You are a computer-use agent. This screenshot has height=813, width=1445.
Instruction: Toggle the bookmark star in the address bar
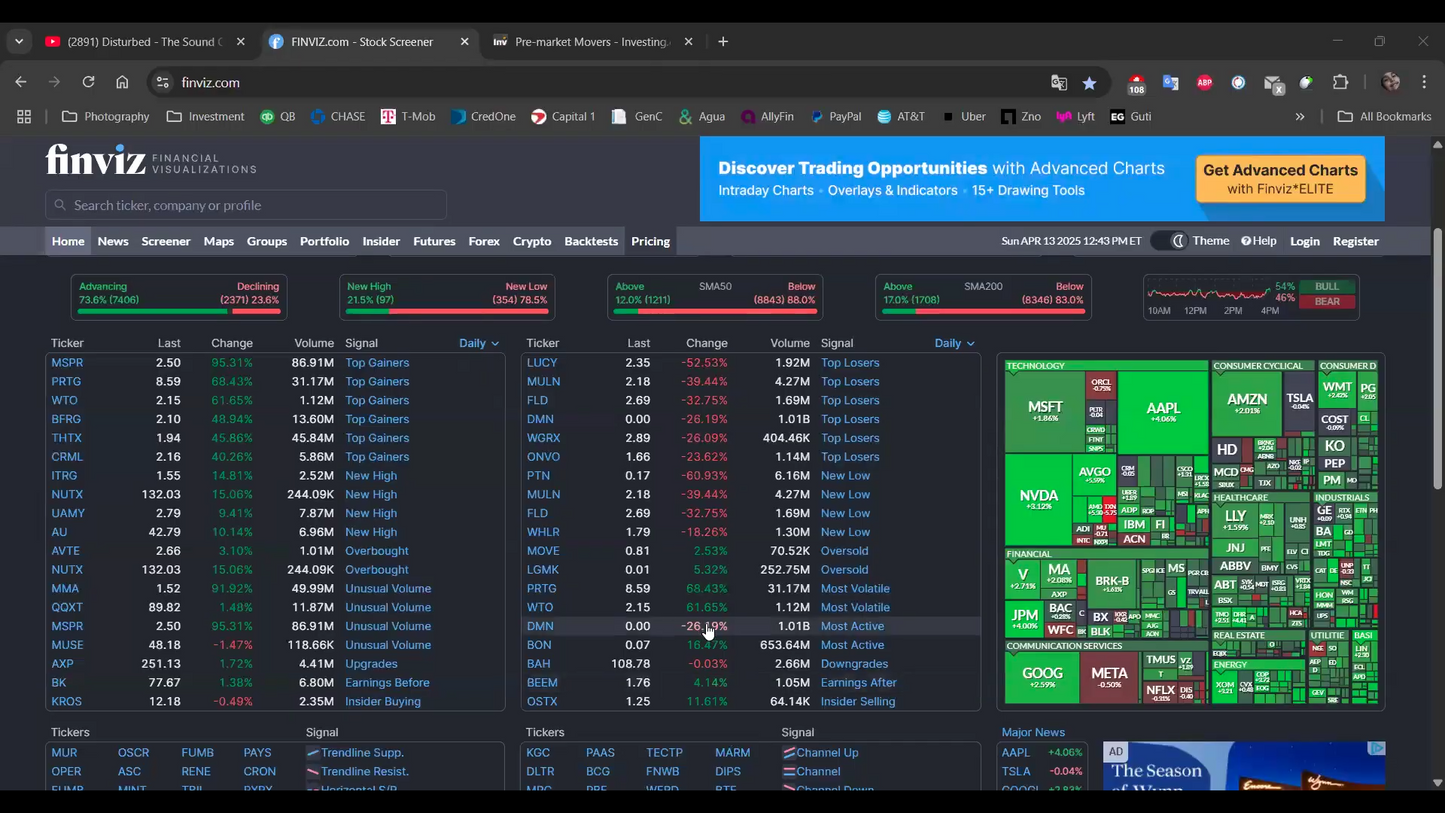coord(1089,82)
